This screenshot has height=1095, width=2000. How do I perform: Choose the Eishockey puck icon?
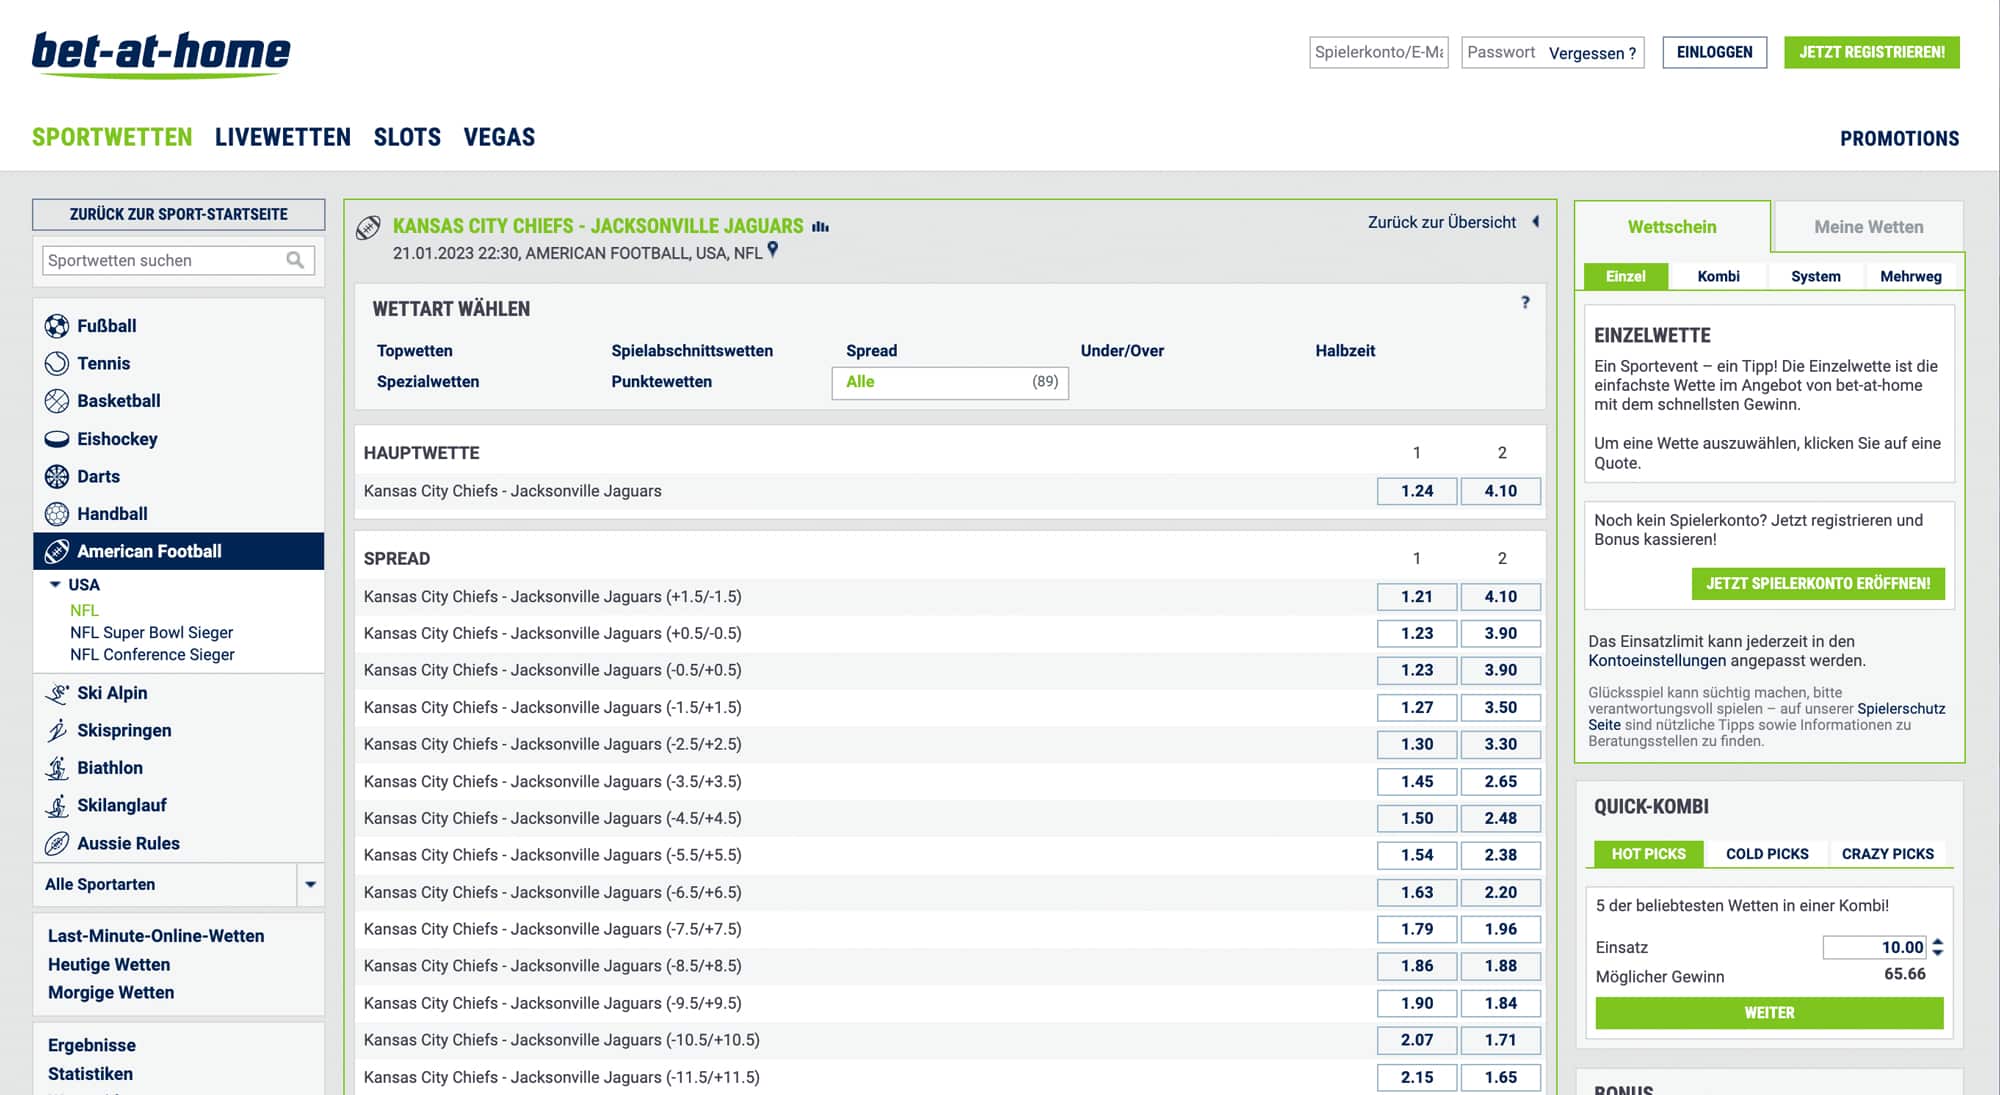point(57,439)
